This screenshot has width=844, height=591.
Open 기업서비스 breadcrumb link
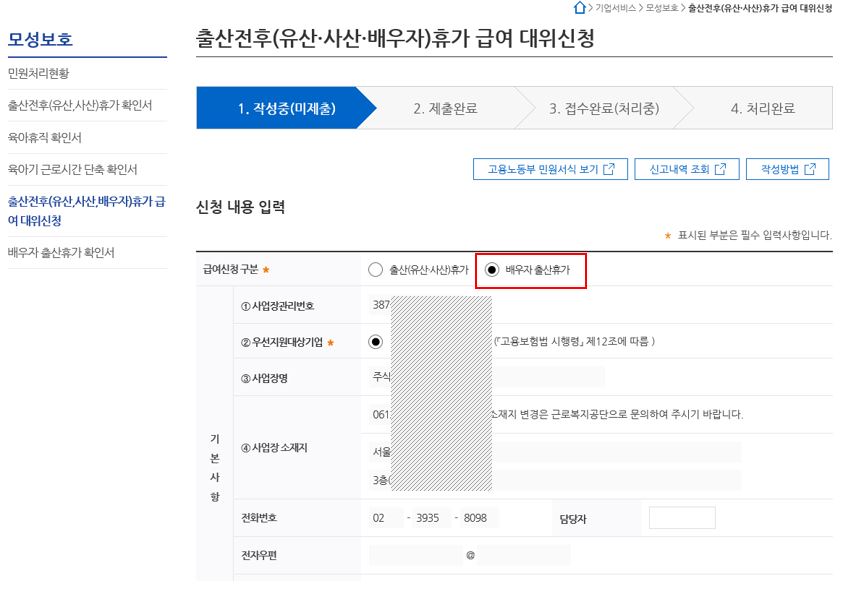click(x=615, y=8)
